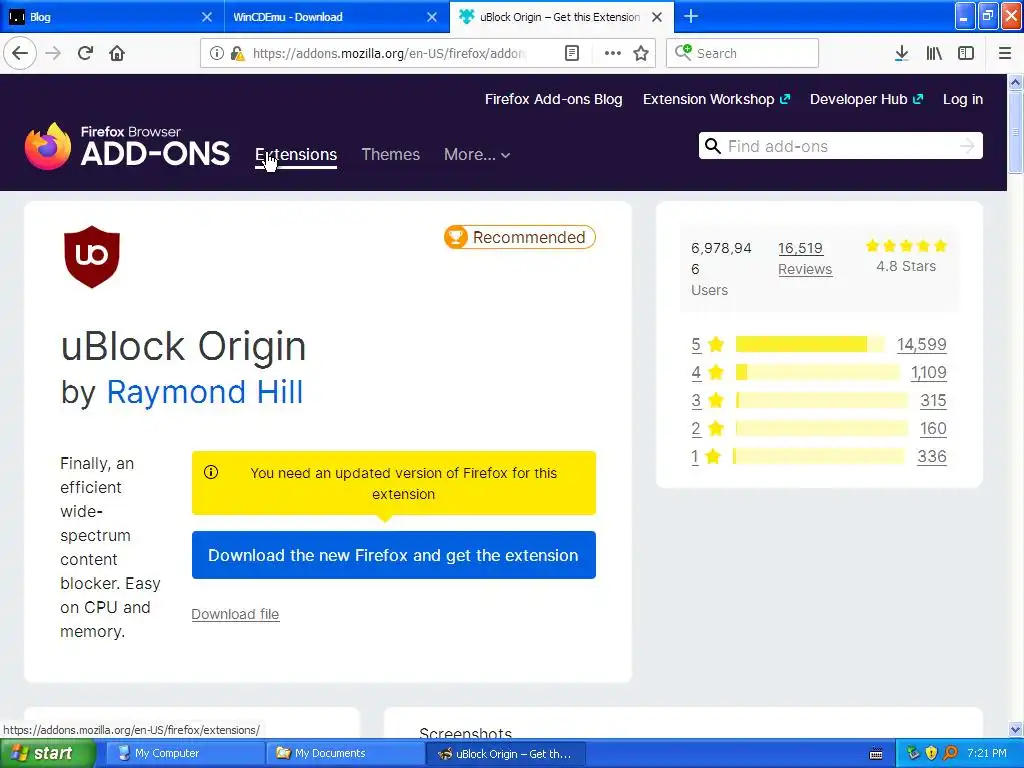
Task: View 3-star reviews count 315
Action: tap(933, 400)
